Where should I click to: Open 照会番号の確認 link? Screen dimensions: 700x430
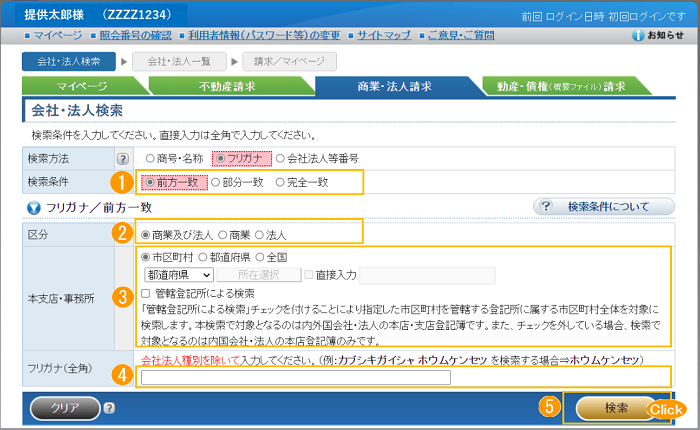point(135,35)
